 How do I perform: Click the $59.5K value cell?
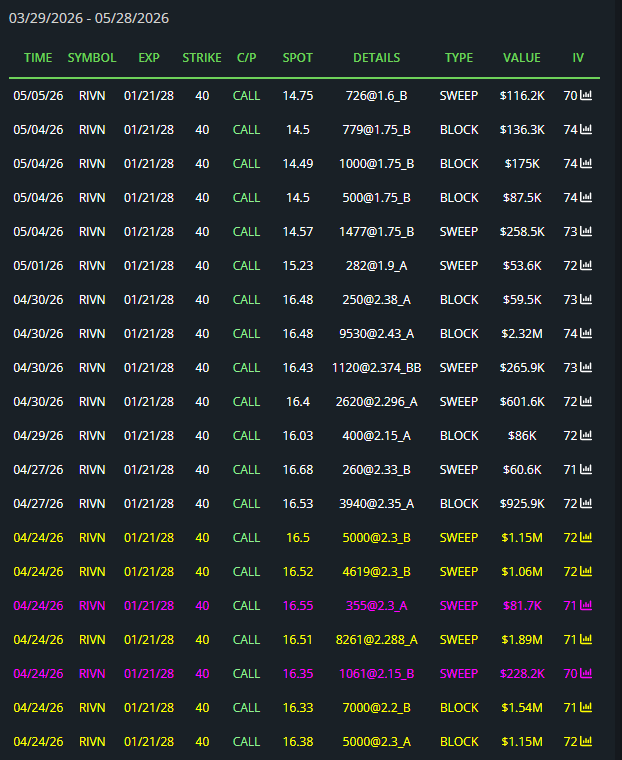522,299
